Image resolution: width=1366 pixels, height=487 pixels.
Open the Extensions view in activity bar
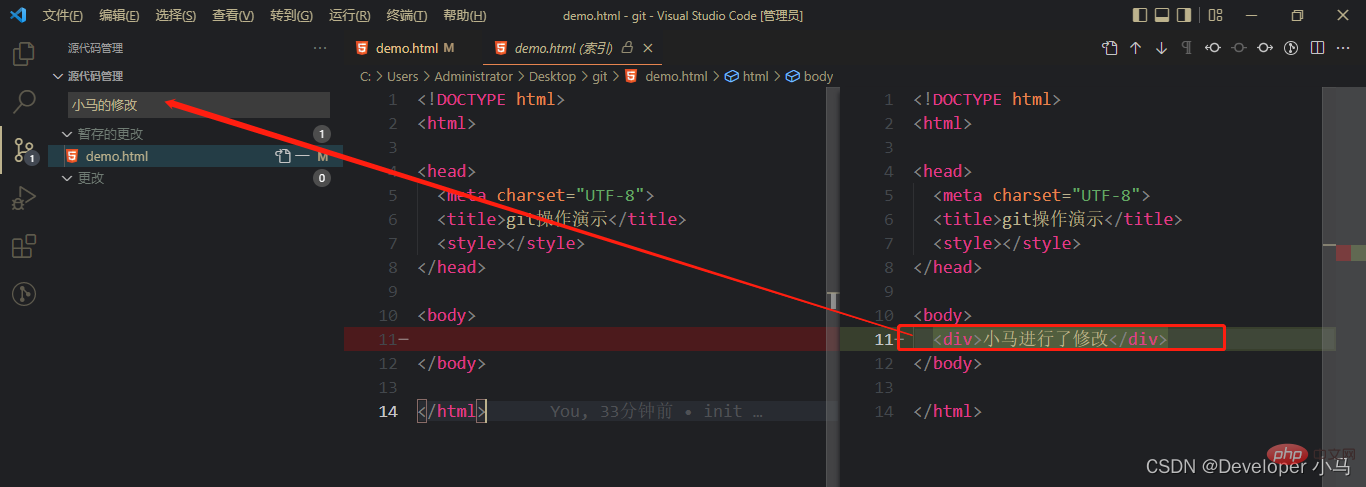(24, 246)
